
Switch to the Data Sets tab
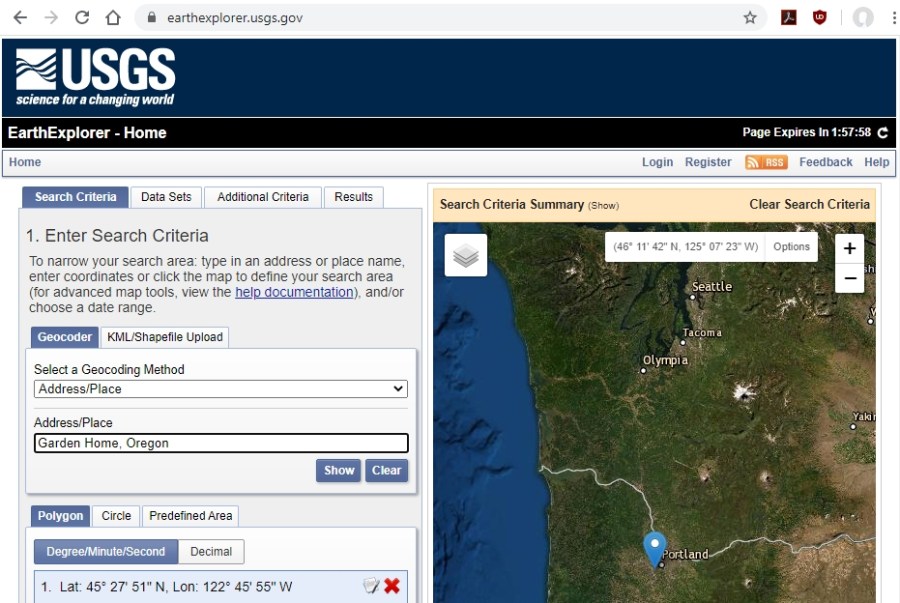pos(165,196)
